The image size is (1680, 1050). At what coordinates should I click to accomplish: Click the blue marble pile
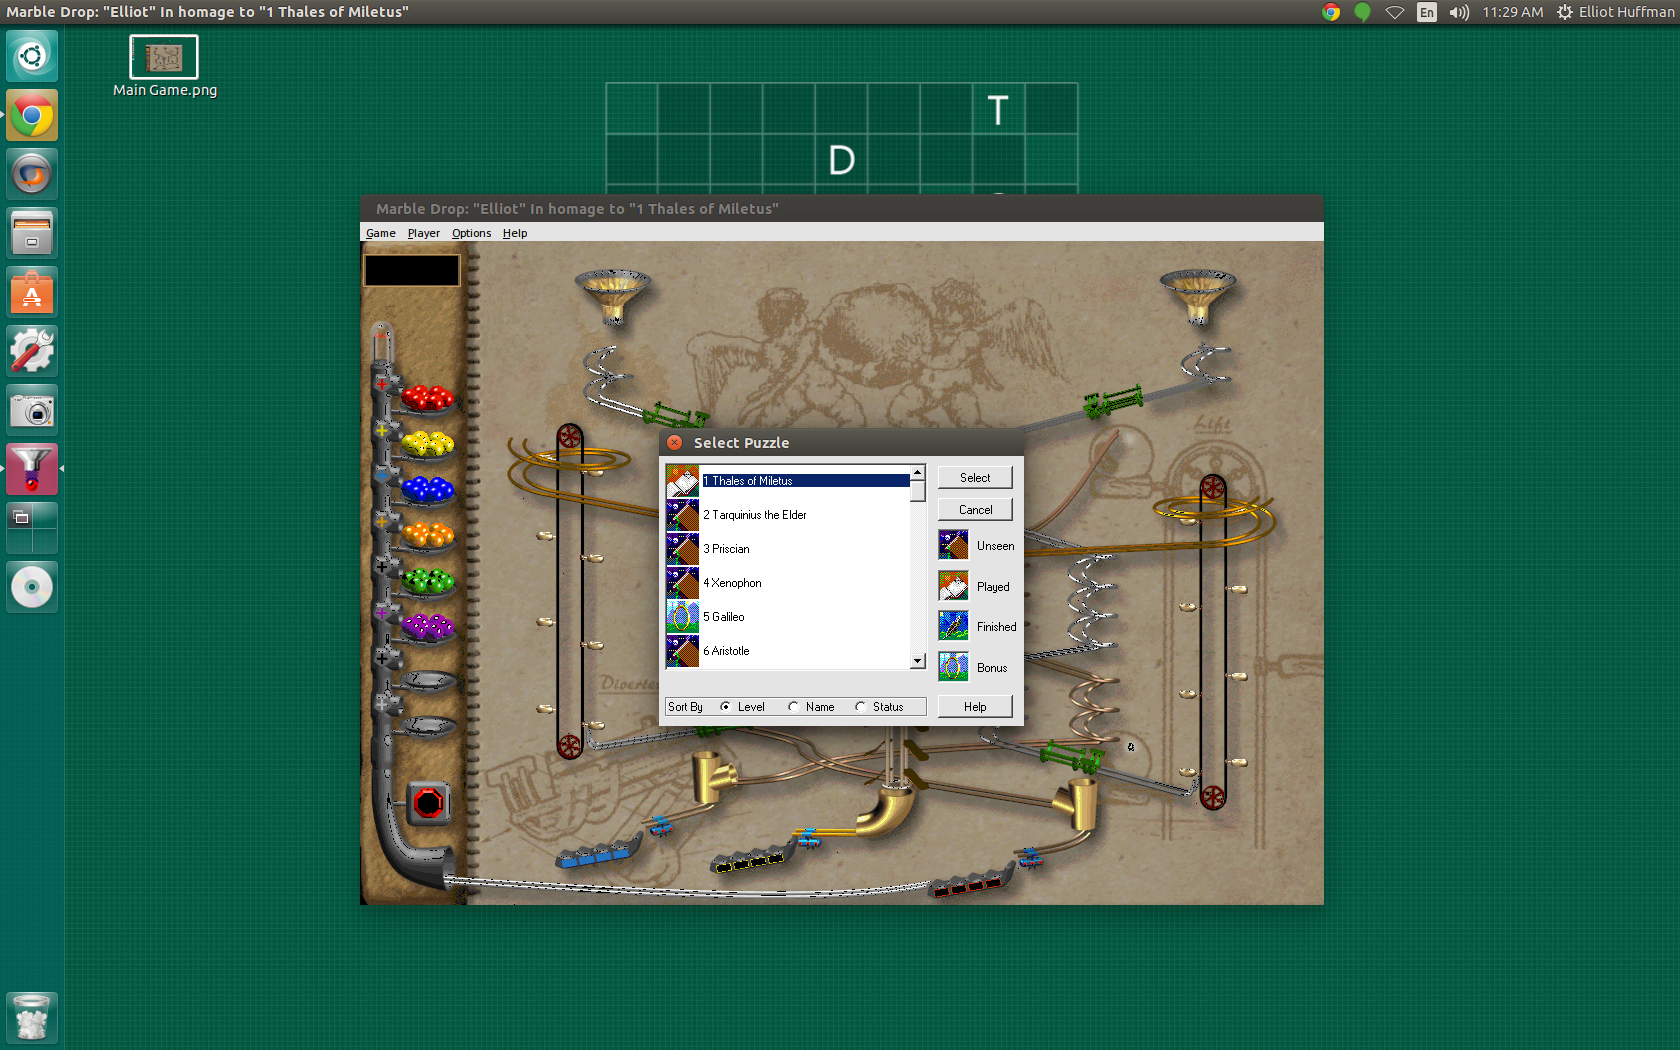(427, 489)
